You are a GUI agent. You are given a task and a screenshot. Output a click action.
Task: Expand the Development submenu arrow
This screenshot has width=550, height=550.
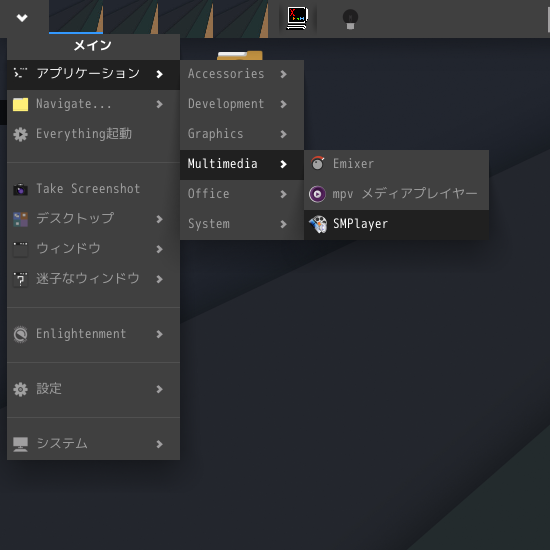point(283,104)
